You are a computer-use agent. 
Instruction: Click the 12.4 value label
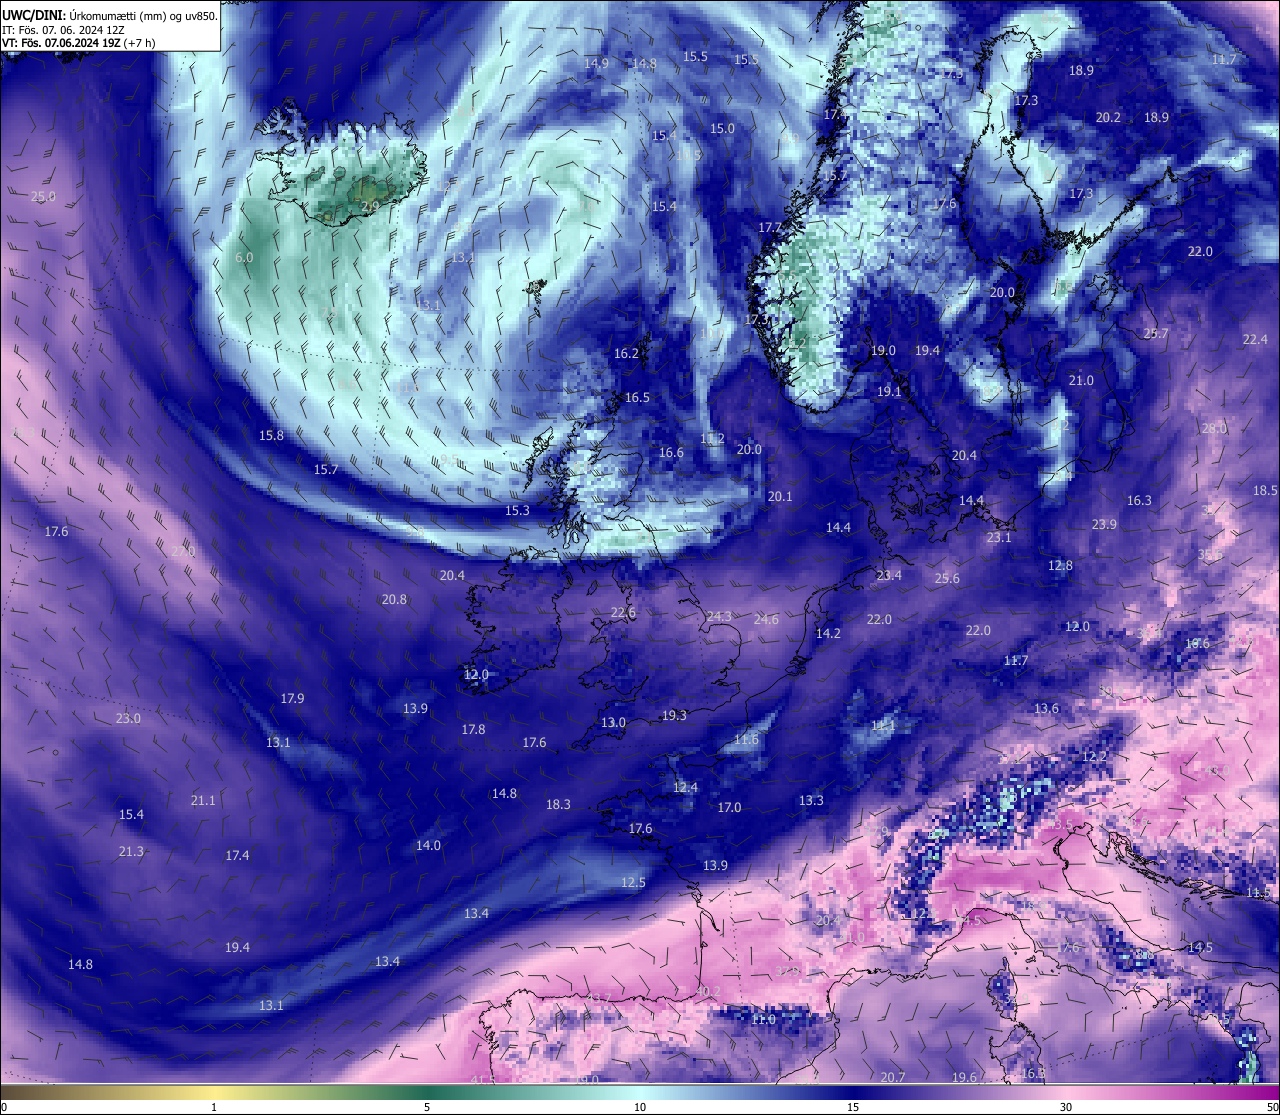point(685,787)
